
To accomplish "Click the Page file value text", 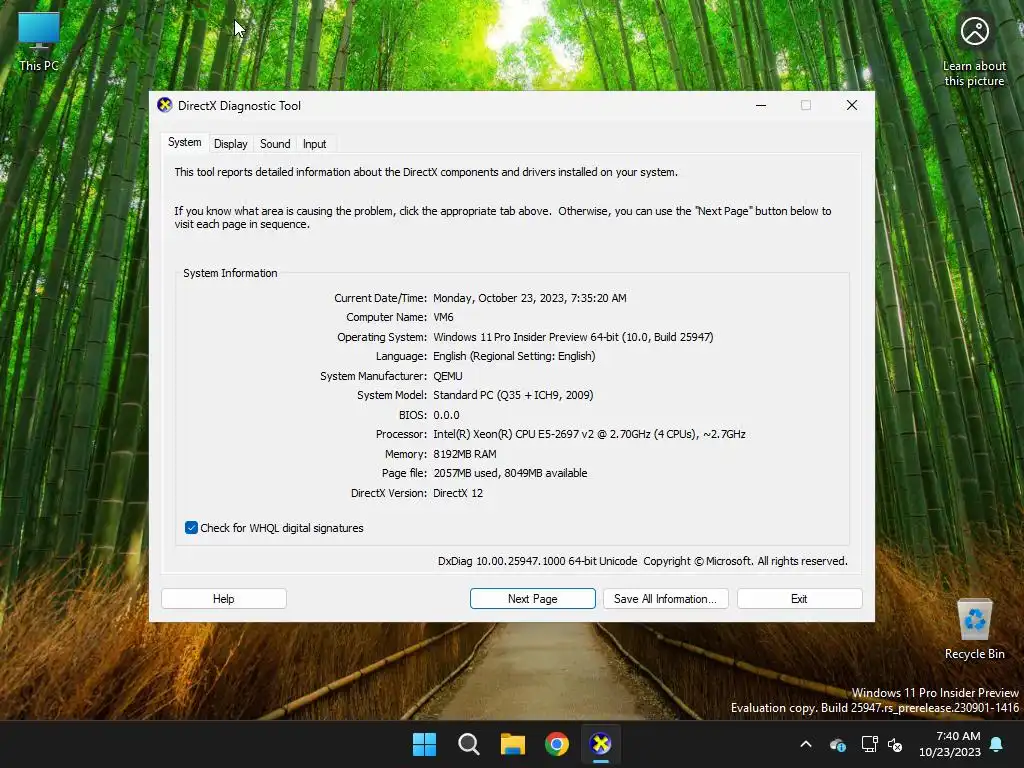I will [x=510, y=473].
